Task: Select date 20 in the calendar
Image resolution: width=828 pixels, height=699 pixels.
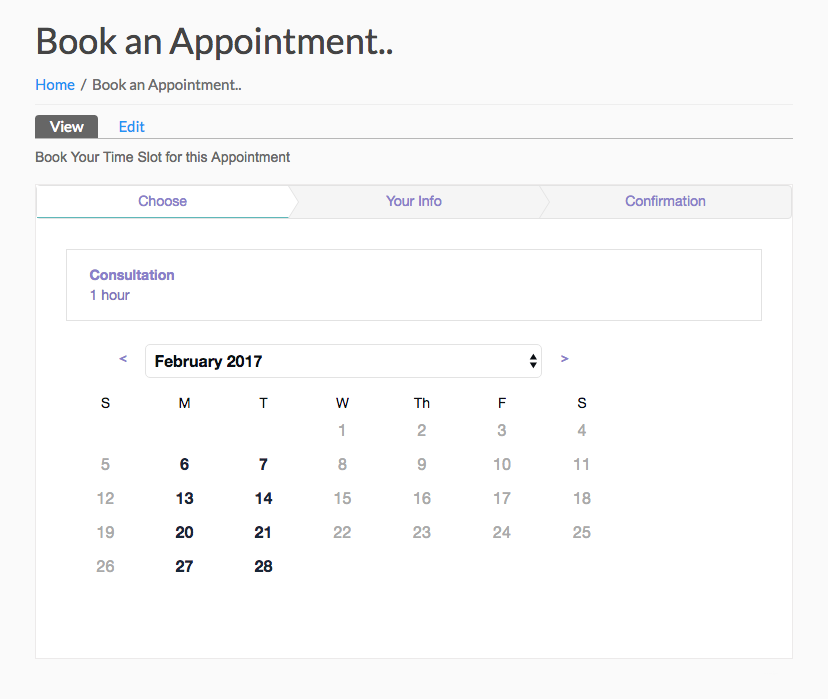Action: [x=184, y=532]
